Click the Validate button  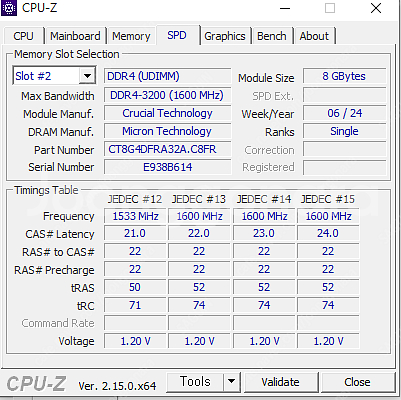(x=281, y=382)
